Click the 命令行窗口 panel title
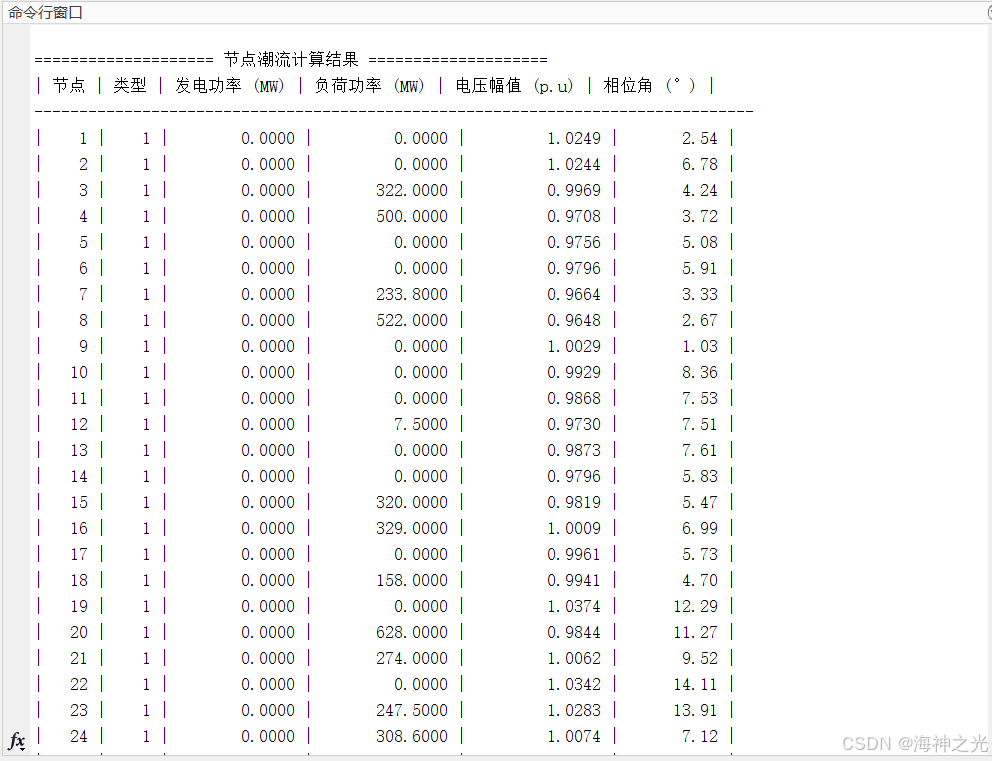 click(x=45, y=12)
